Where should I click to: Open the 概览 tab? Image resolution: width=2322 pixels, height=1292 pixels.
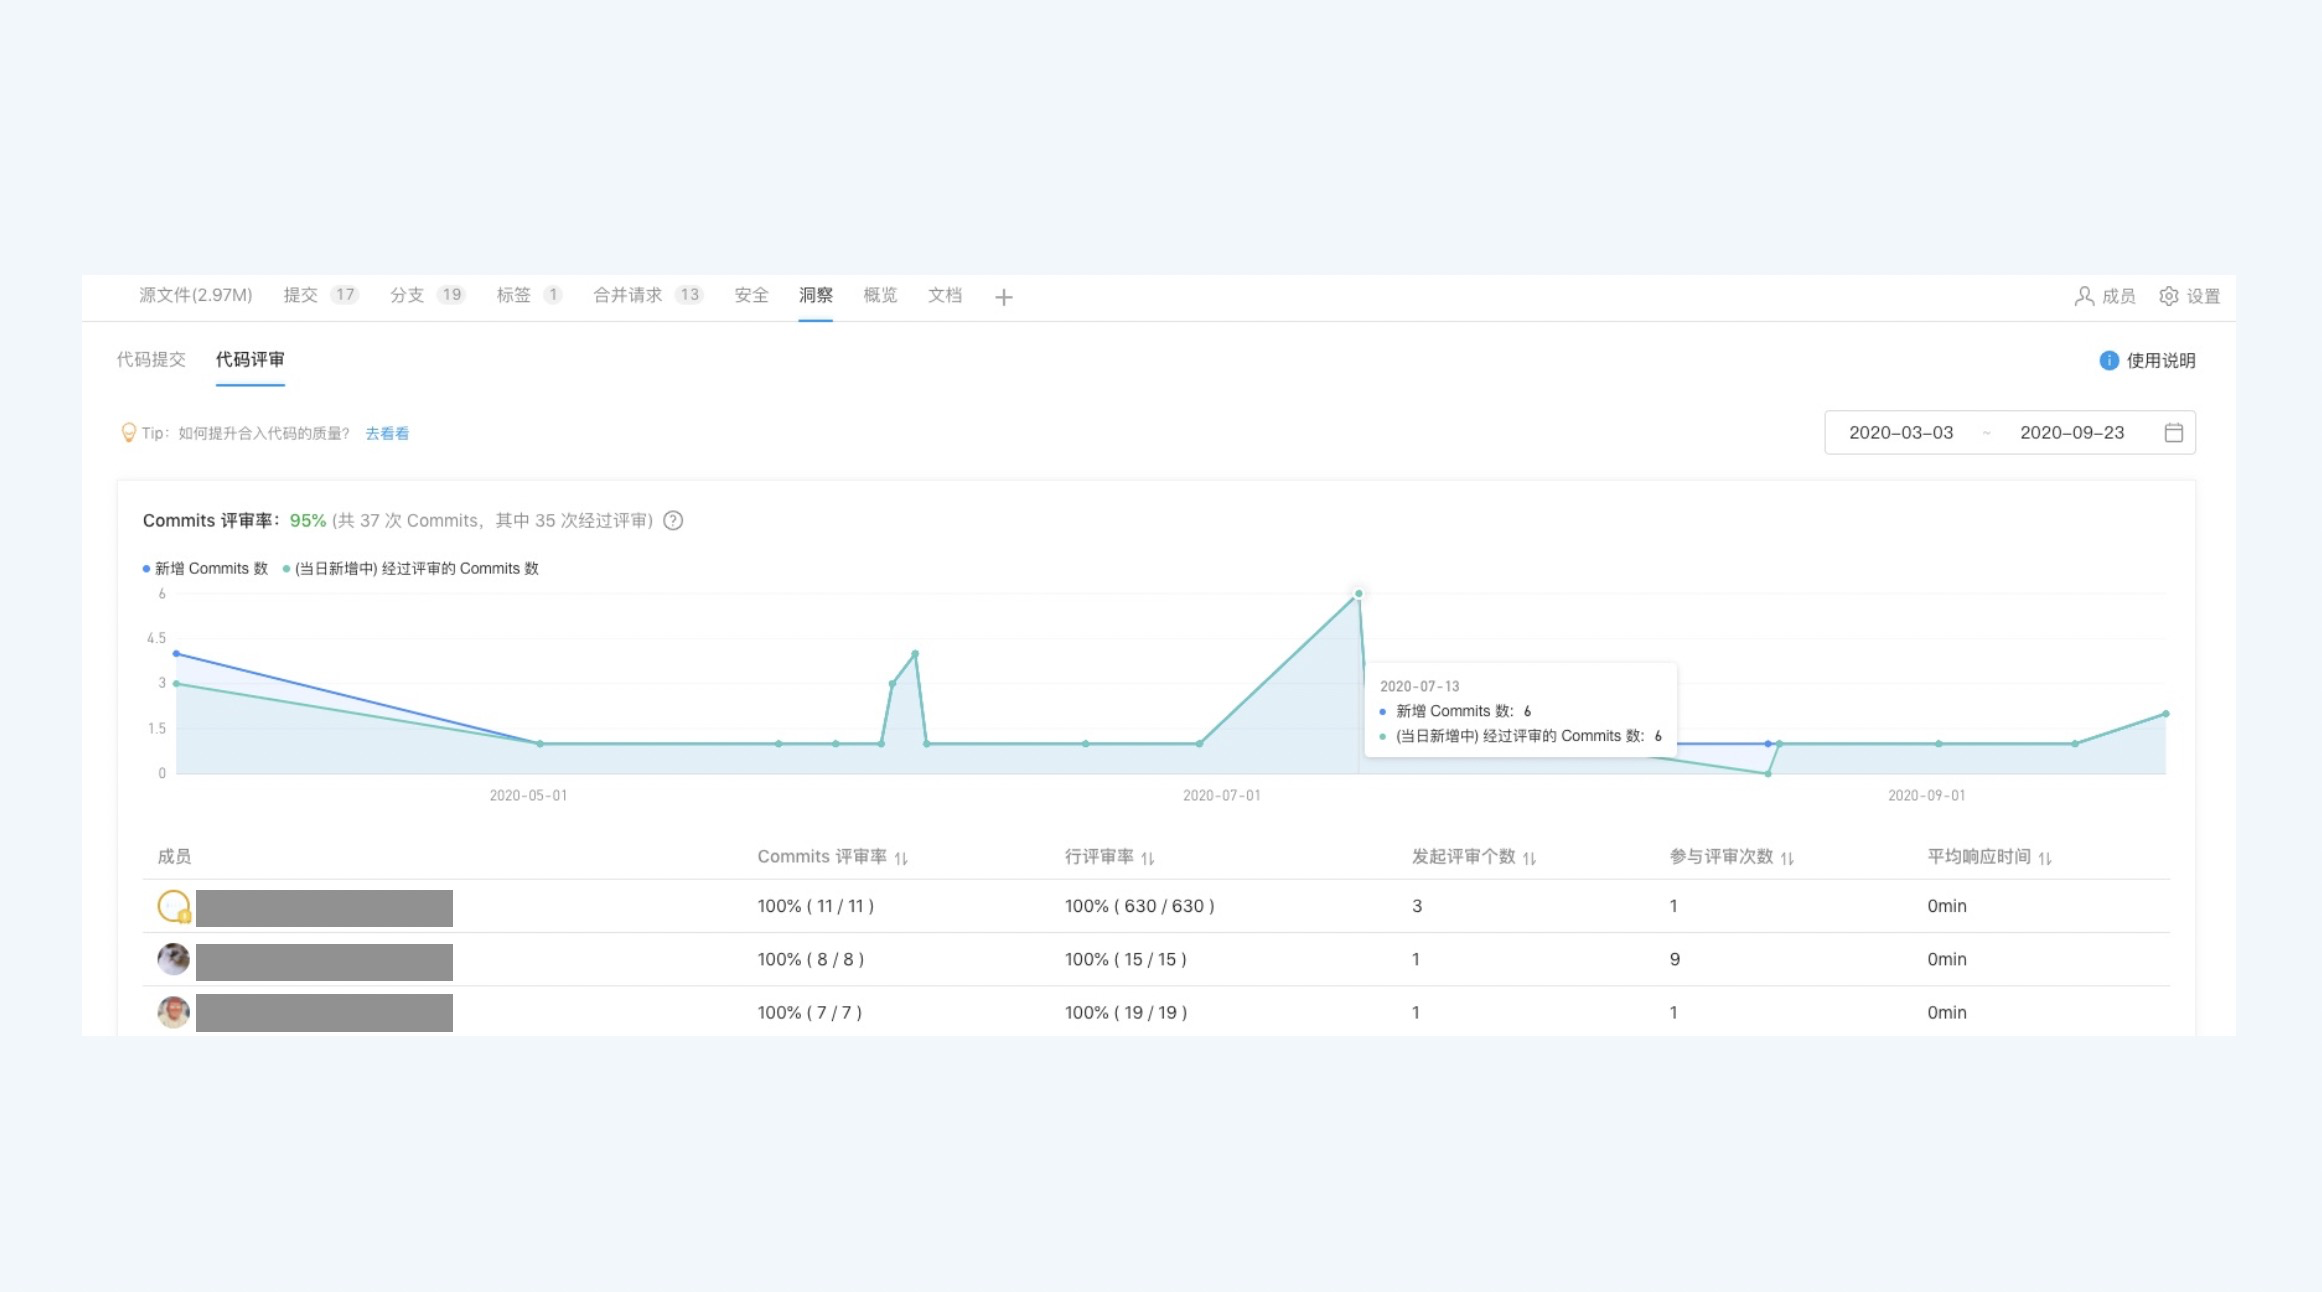[880, 295]
